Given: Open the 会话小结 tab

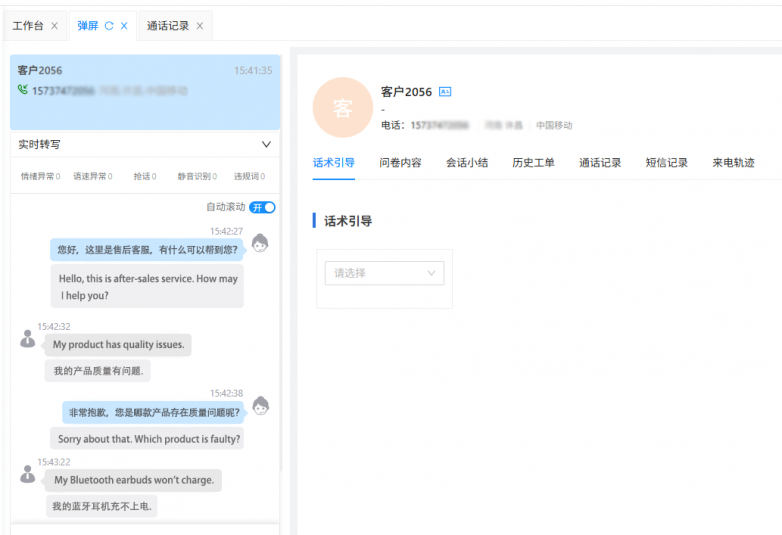Looking at the screenshot, I should (x=467, y=163).
